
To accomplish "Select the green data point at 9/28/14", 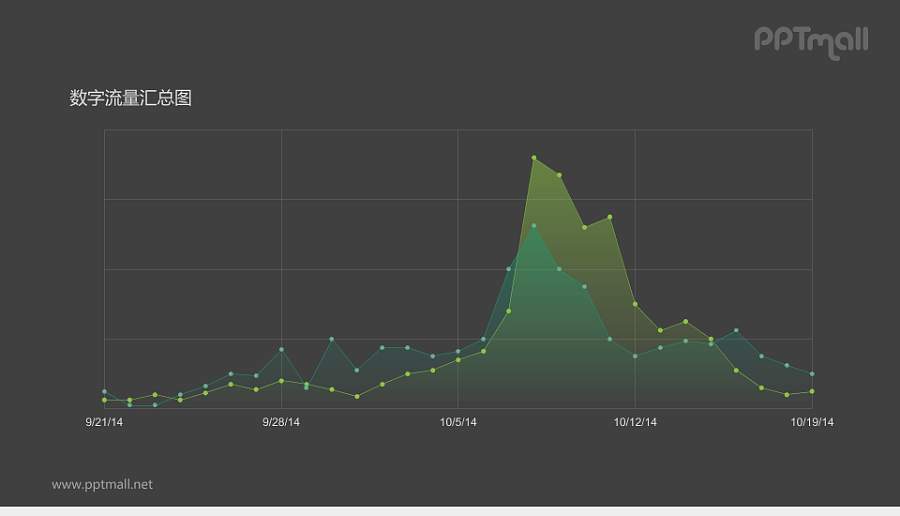I will click(281, 381).
